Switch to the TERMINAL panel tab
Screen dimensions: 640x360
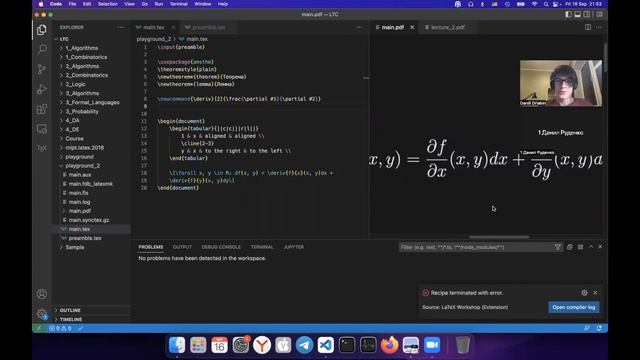262,247
